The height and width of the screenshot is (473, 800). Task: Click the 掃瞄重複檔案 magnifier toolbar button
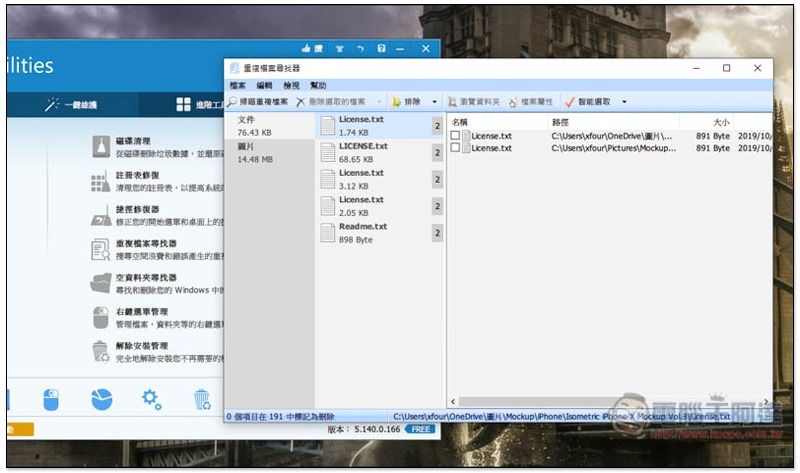click(x=259, y=102)
